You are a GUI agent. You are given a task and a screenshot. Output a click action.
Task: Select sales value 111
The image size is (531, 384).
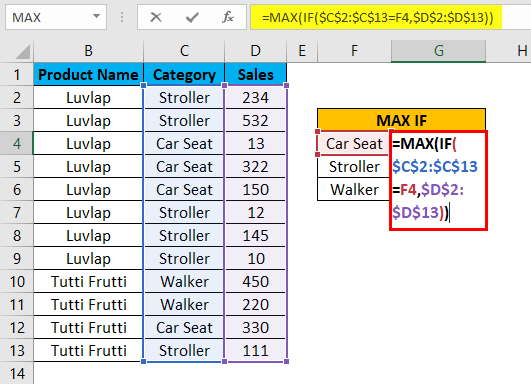256,350
